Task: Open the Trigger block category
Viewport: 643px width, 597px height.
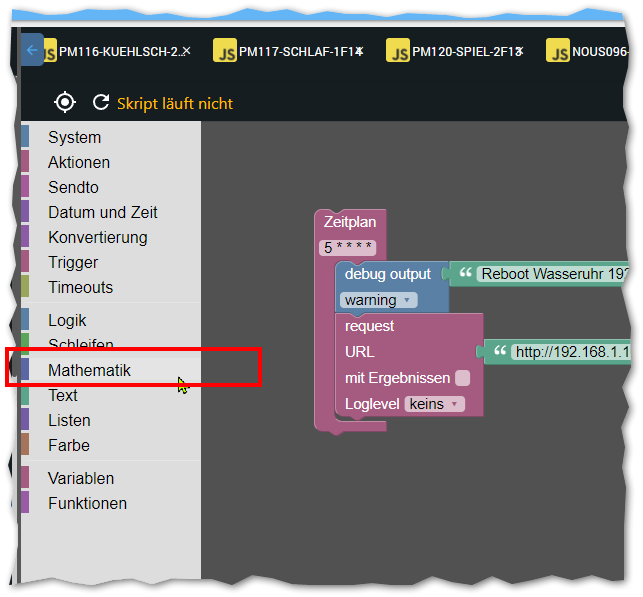Action: 73,262
